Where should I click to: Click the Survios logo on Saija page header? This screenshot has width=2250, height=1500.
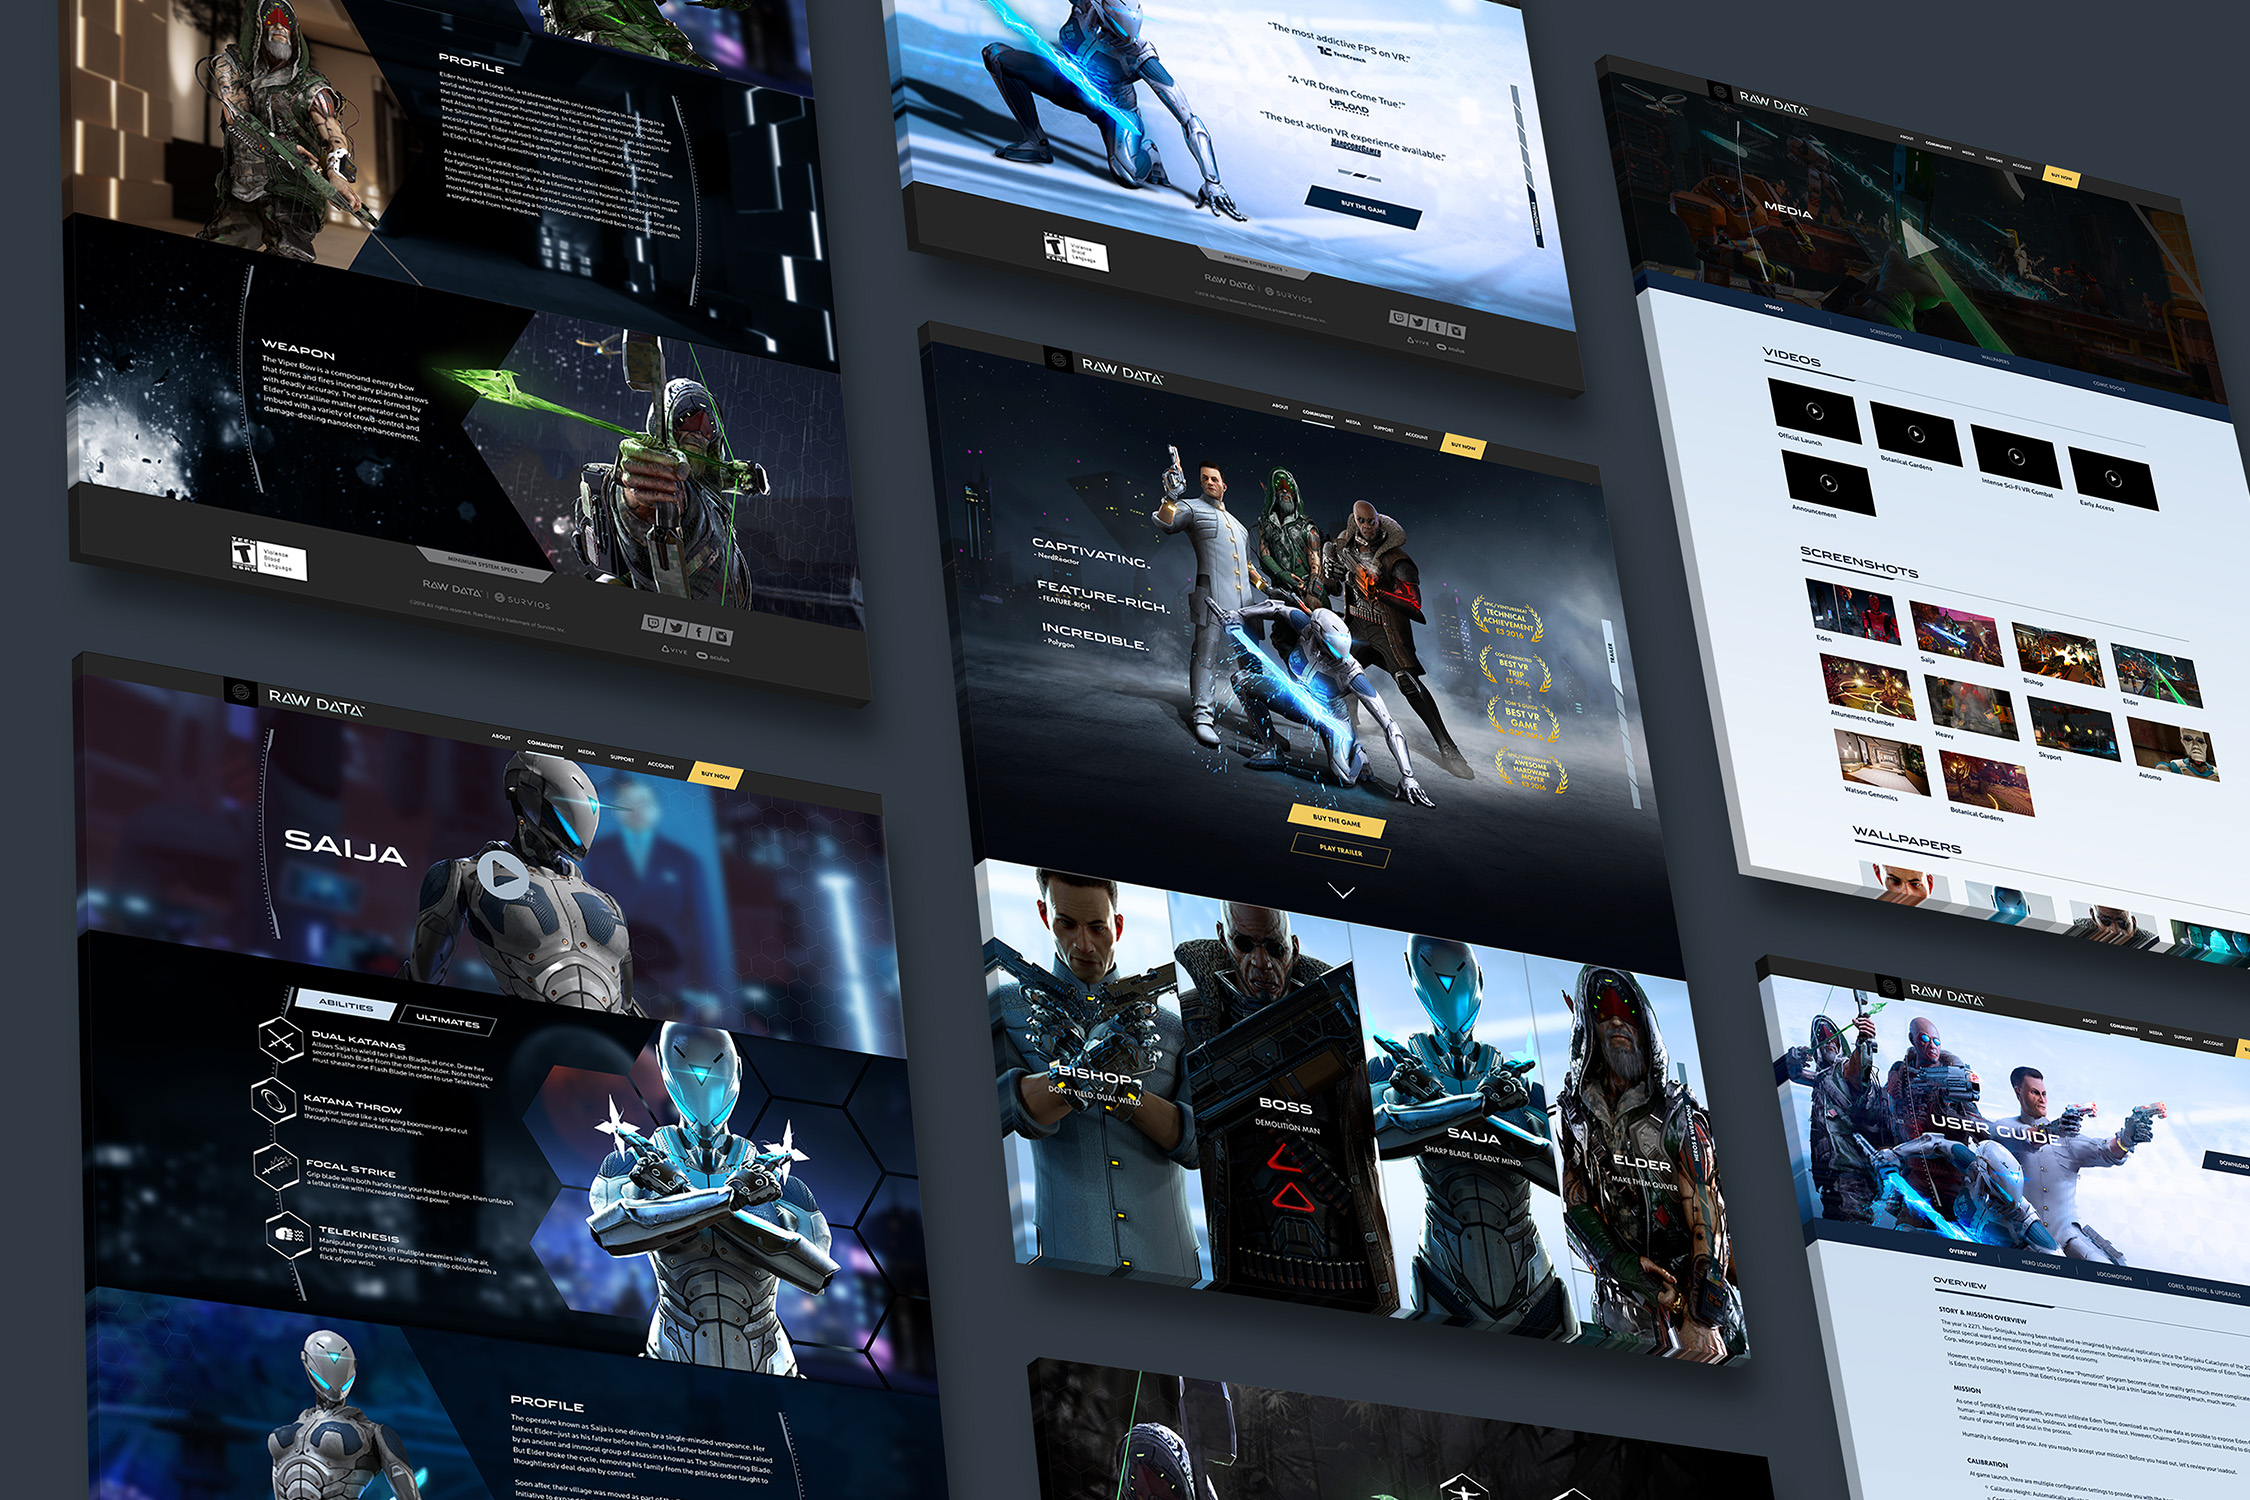point(239,690)
